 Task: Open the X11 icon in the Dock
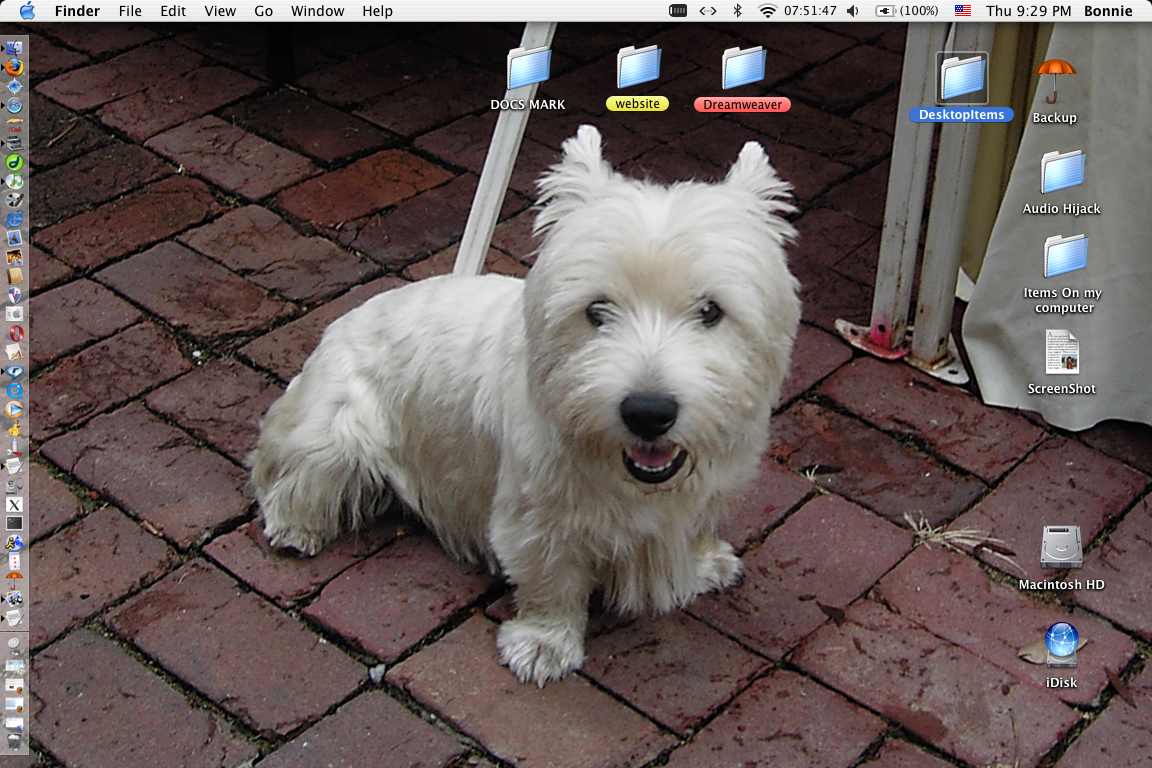click(14, 504)
